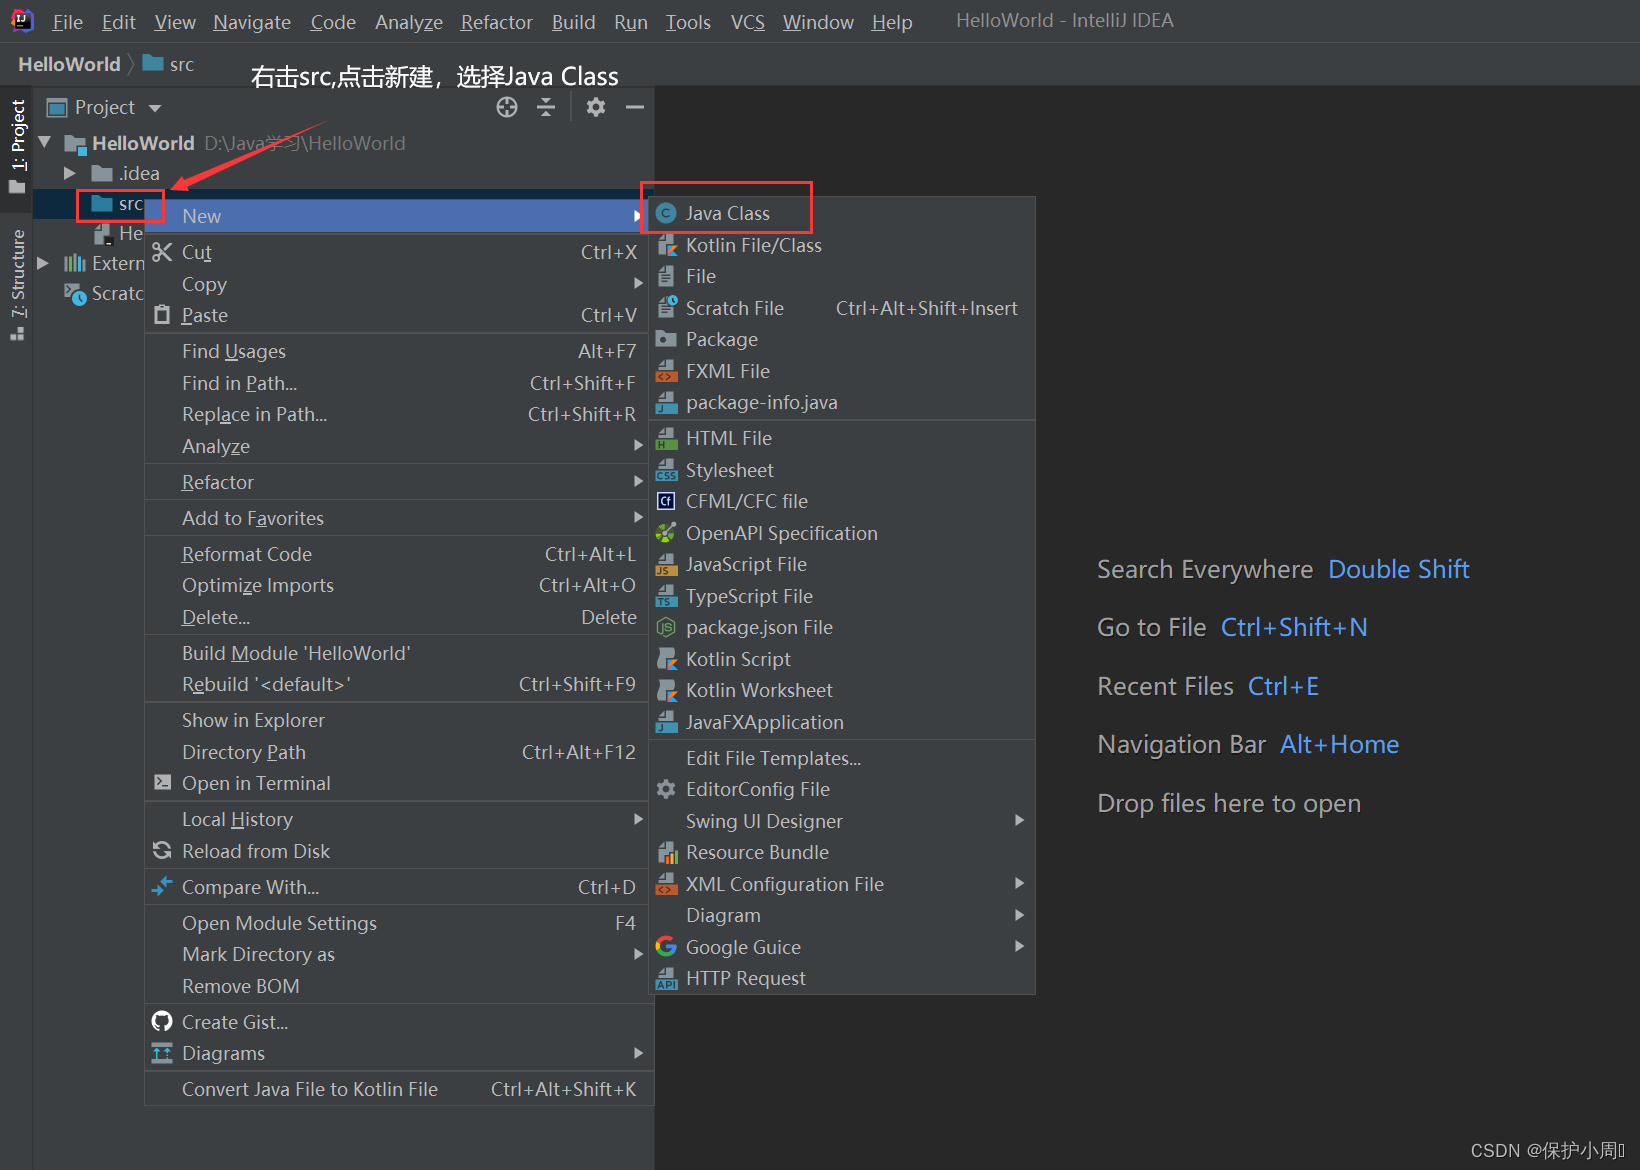This screenshot has height=1170, width=1640.
Task: Expand Add to Favorites submenu arrow
Action: coord(638,517)
